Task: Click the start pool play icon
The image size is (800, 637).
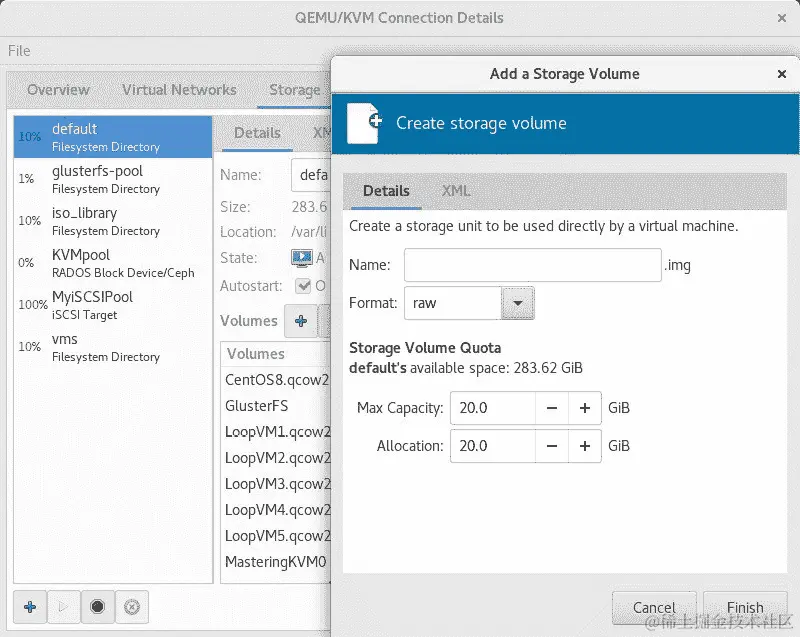Action: (63, 607)
